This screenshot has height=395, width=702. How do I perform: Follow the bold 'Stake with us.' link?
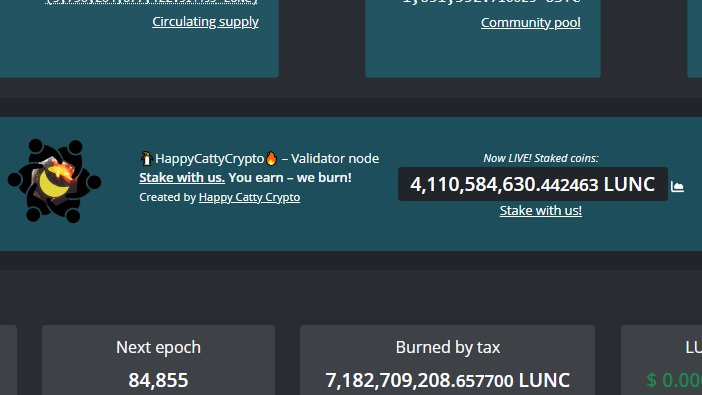click(182, 177)
